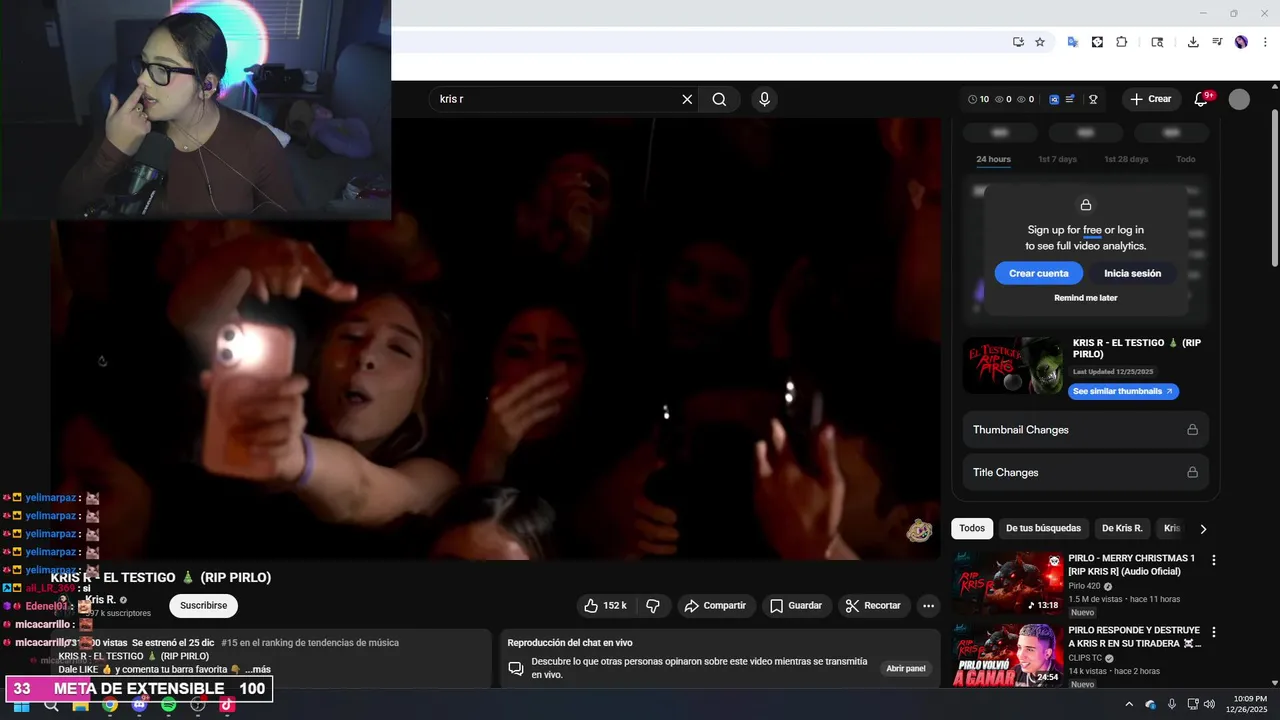Expand the locked Thumbnail Changes section
Viewport: 1280px width, 720px height.
pos(1085,429)
